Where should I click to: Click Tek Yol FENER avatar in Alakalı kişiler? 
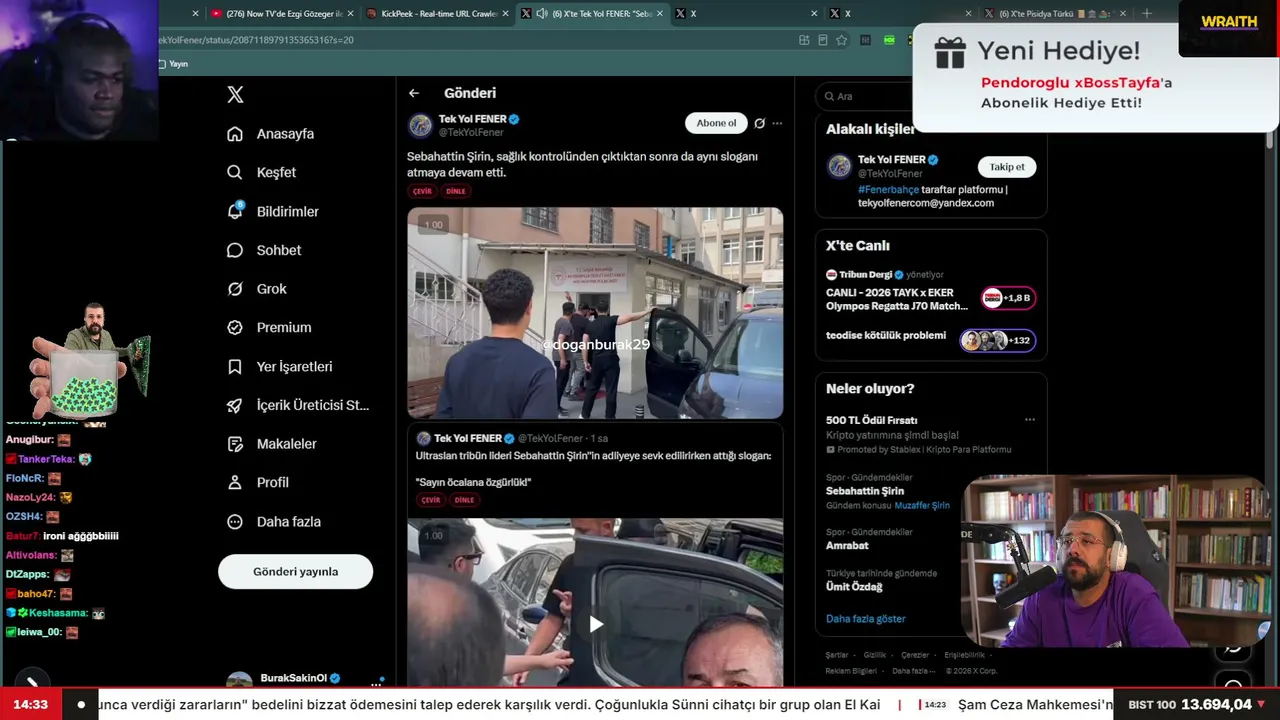pos(839,167)
